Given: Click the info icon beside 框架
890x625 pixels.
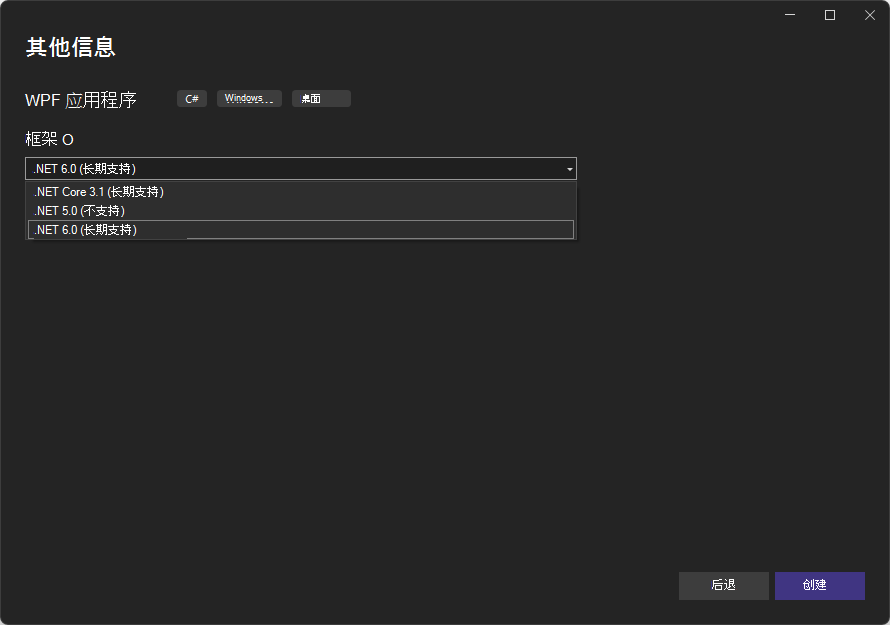Looking at the screenshot, I should click(68, 139).
